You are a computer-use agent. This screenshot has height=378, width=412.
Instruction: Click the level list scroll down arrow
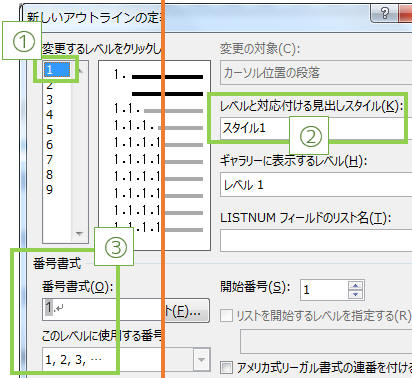[79, 233]
